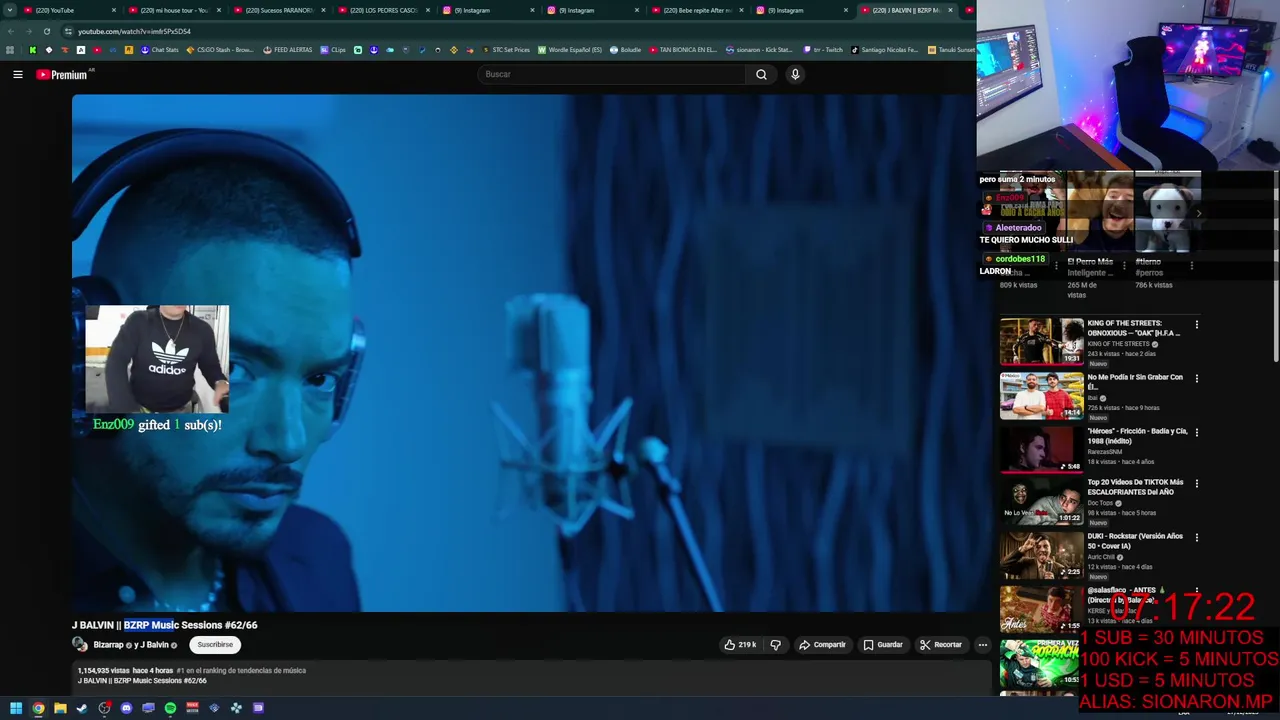Open the 'trr - Twitch' bookmark

[x=823, y=49]
